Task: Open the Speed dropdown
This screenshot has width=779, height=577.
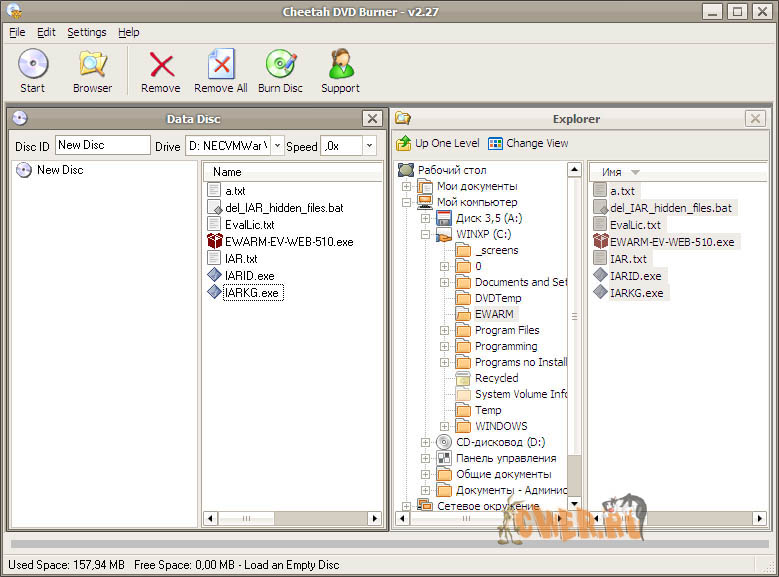Action: (368, 146)
